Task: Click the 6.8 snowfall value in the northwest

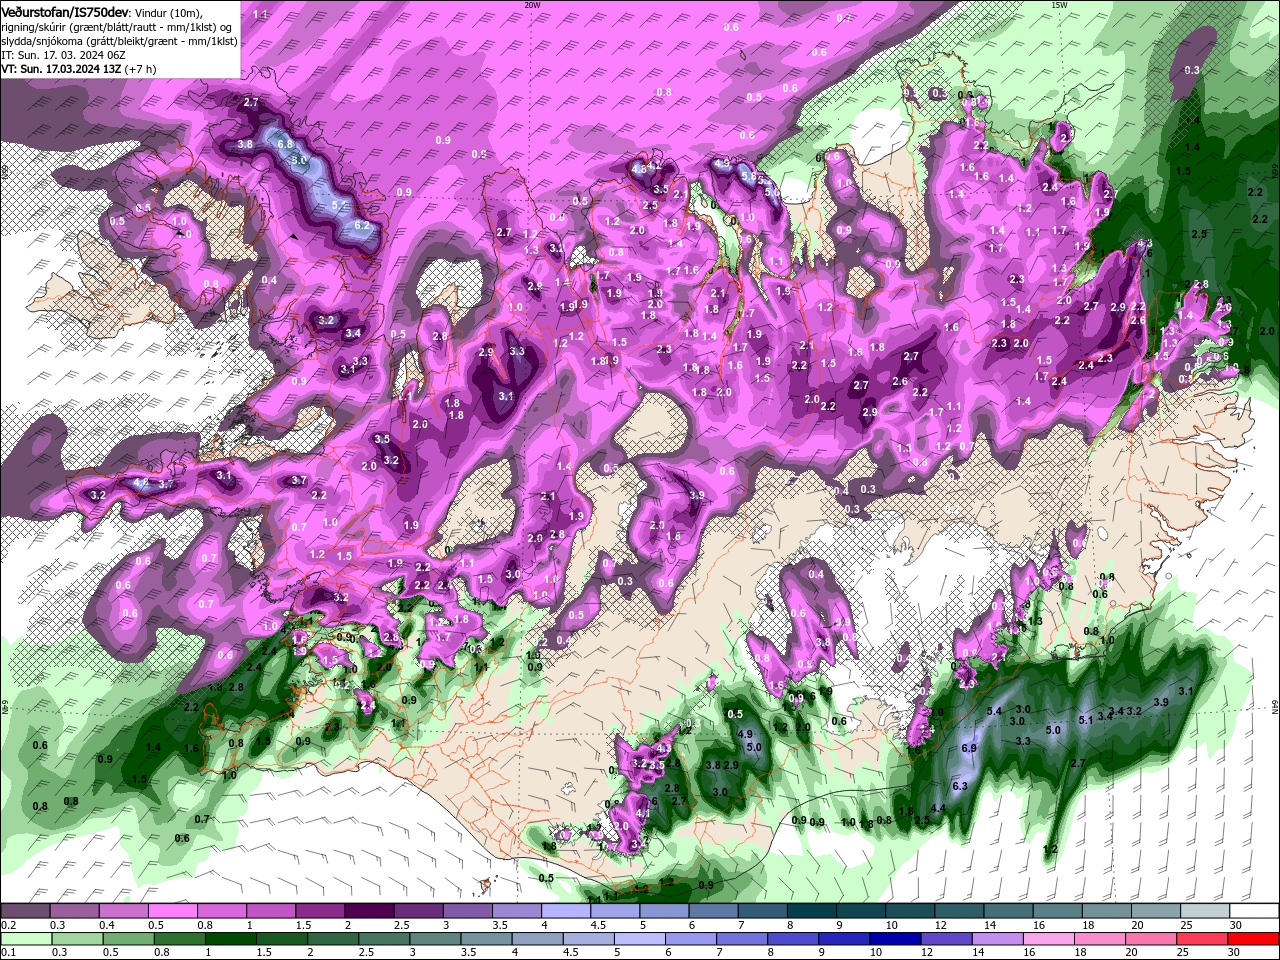Action: click(x=284, y=144)
